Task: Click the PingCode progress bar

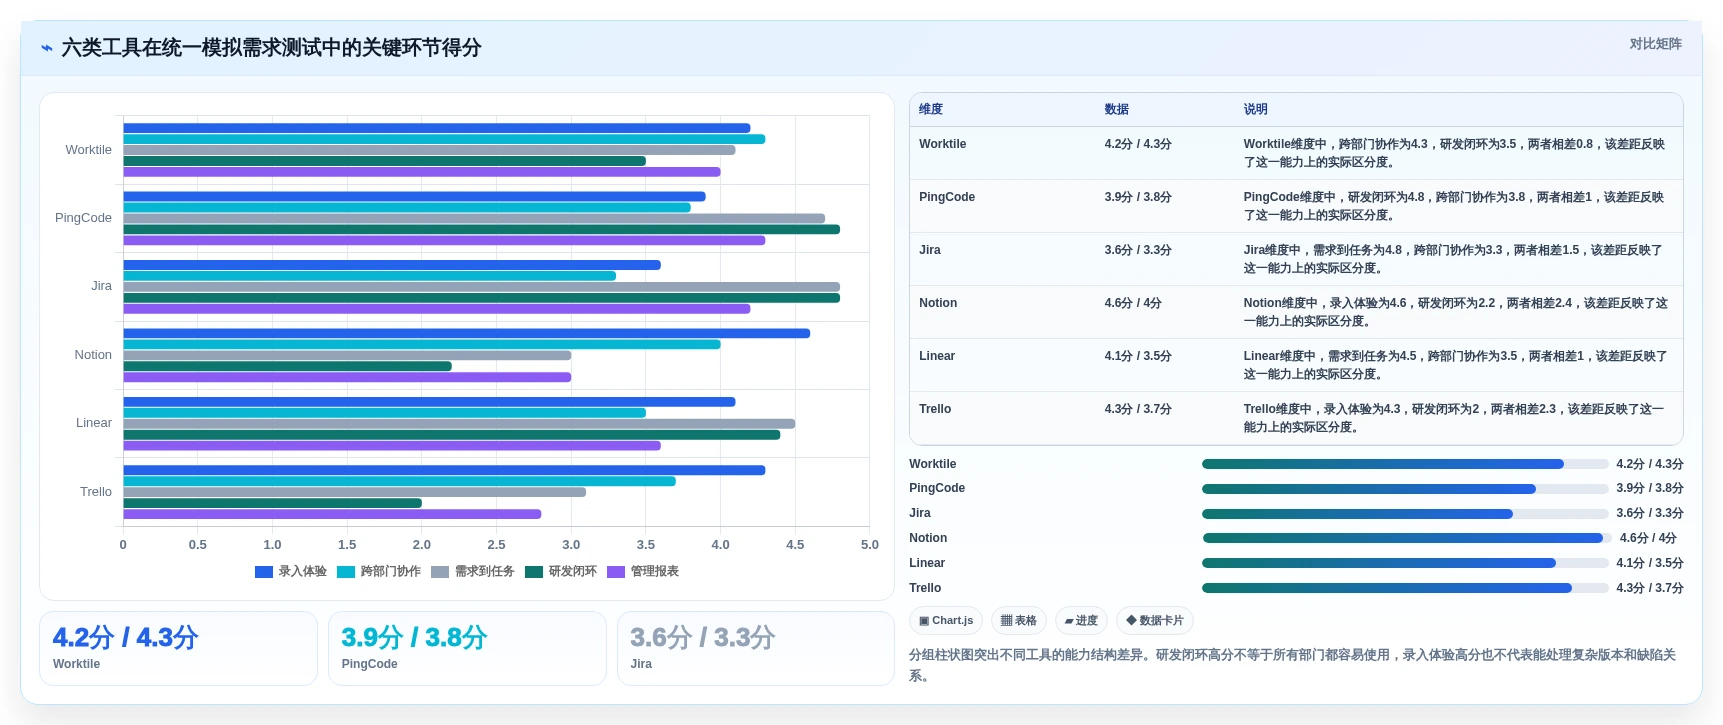Action: click(x=1405, y=489)
